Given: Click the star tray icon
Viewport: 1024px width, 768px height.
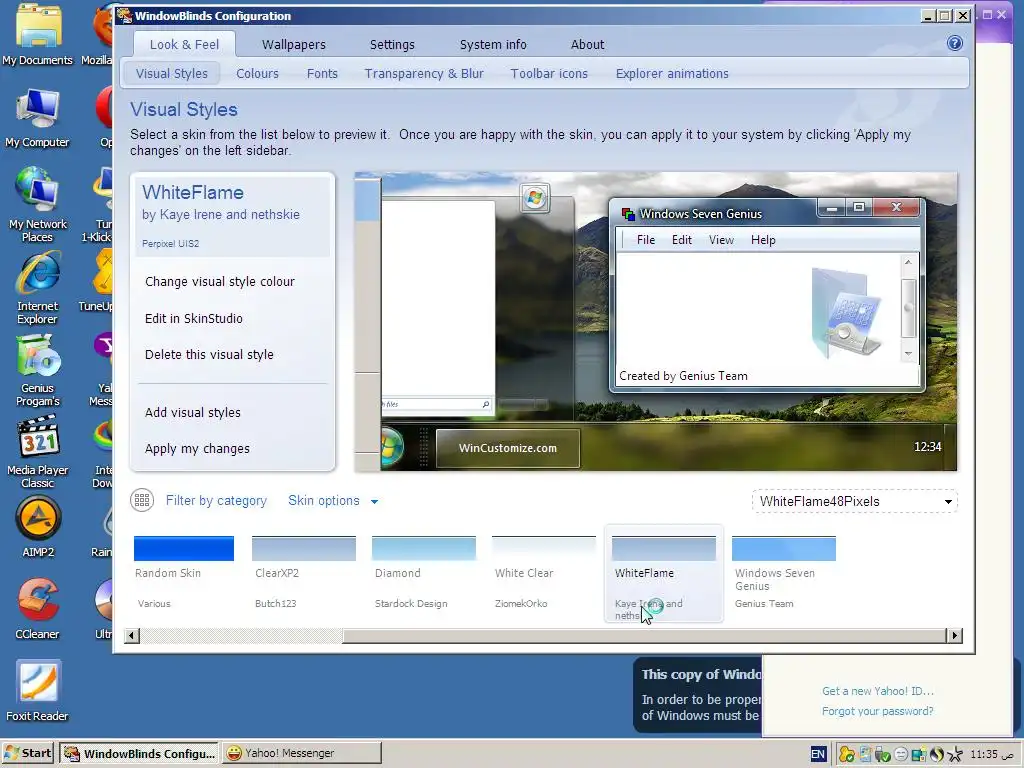Looking at the screenshot, I should pyautogui.click(x=955, y=754).
